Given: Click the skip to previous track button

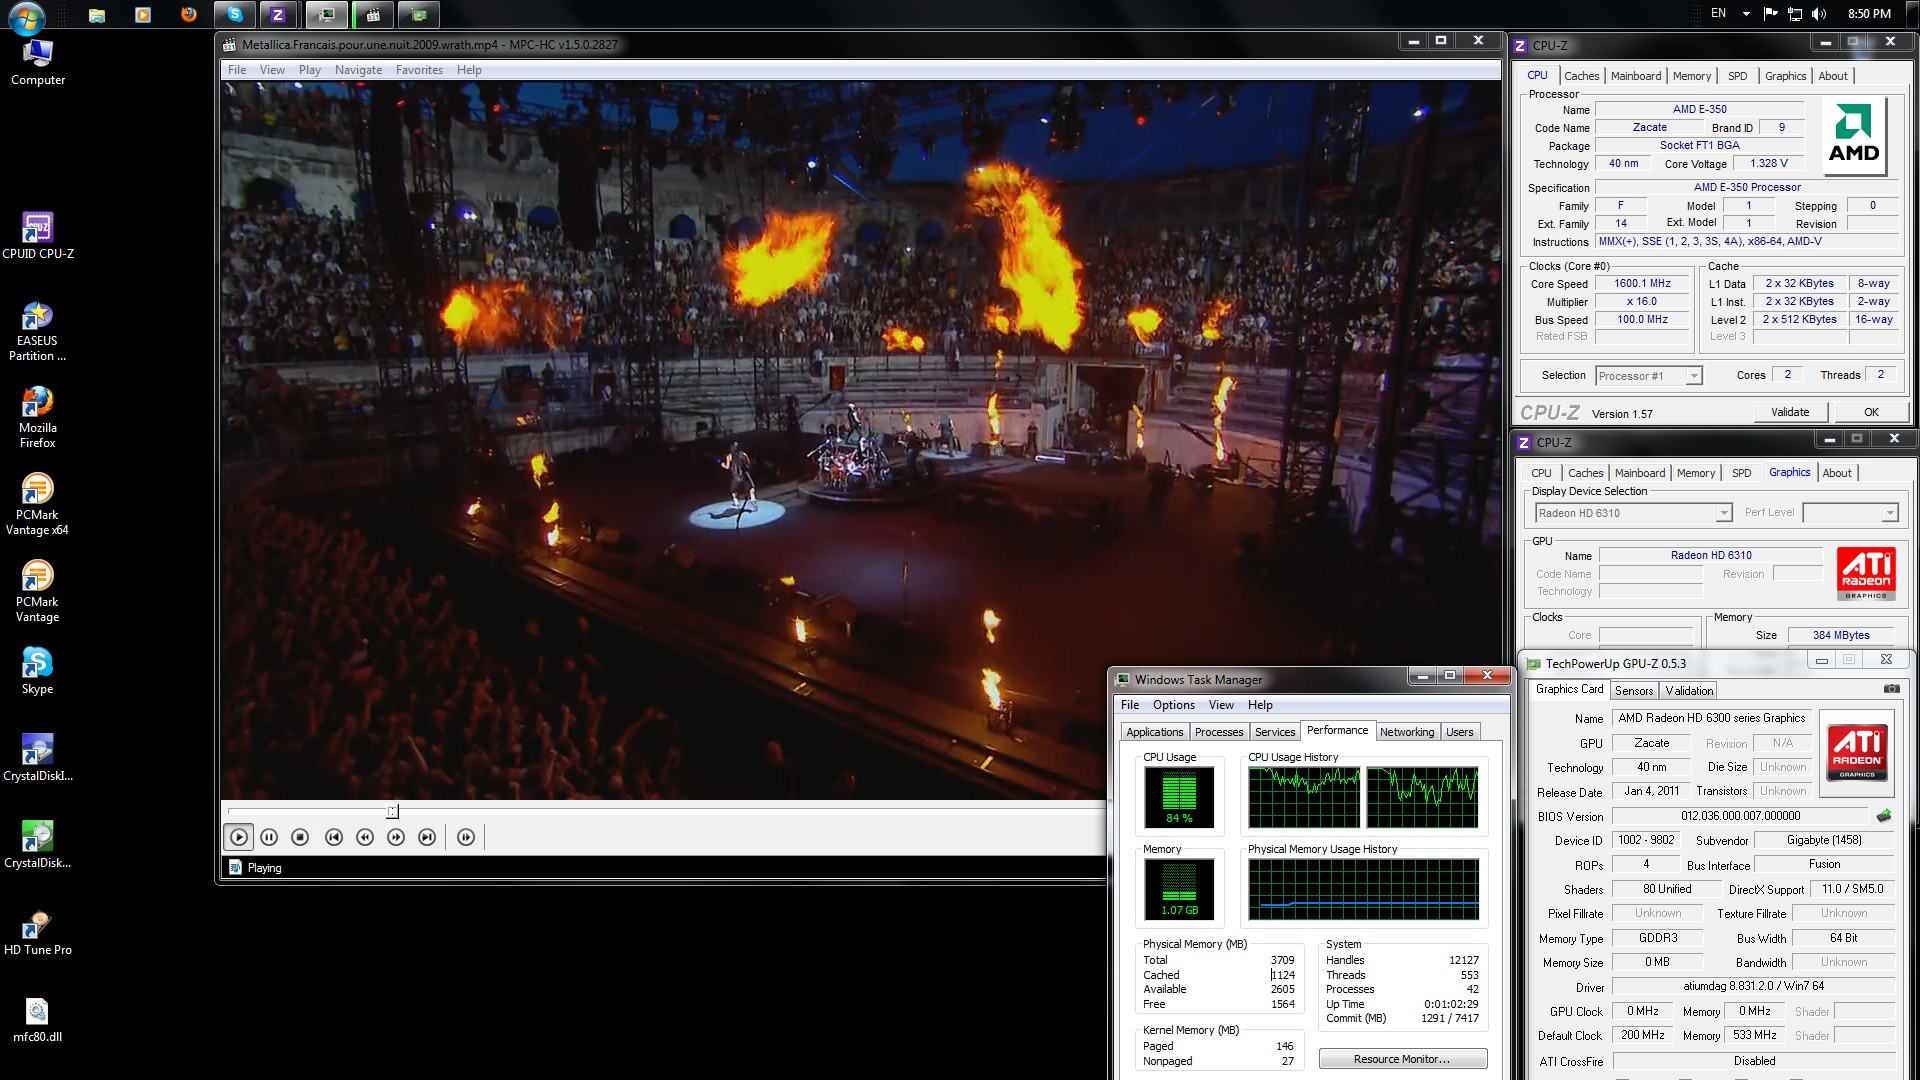Looking at the screenshot, I should (x=334, y=837).
